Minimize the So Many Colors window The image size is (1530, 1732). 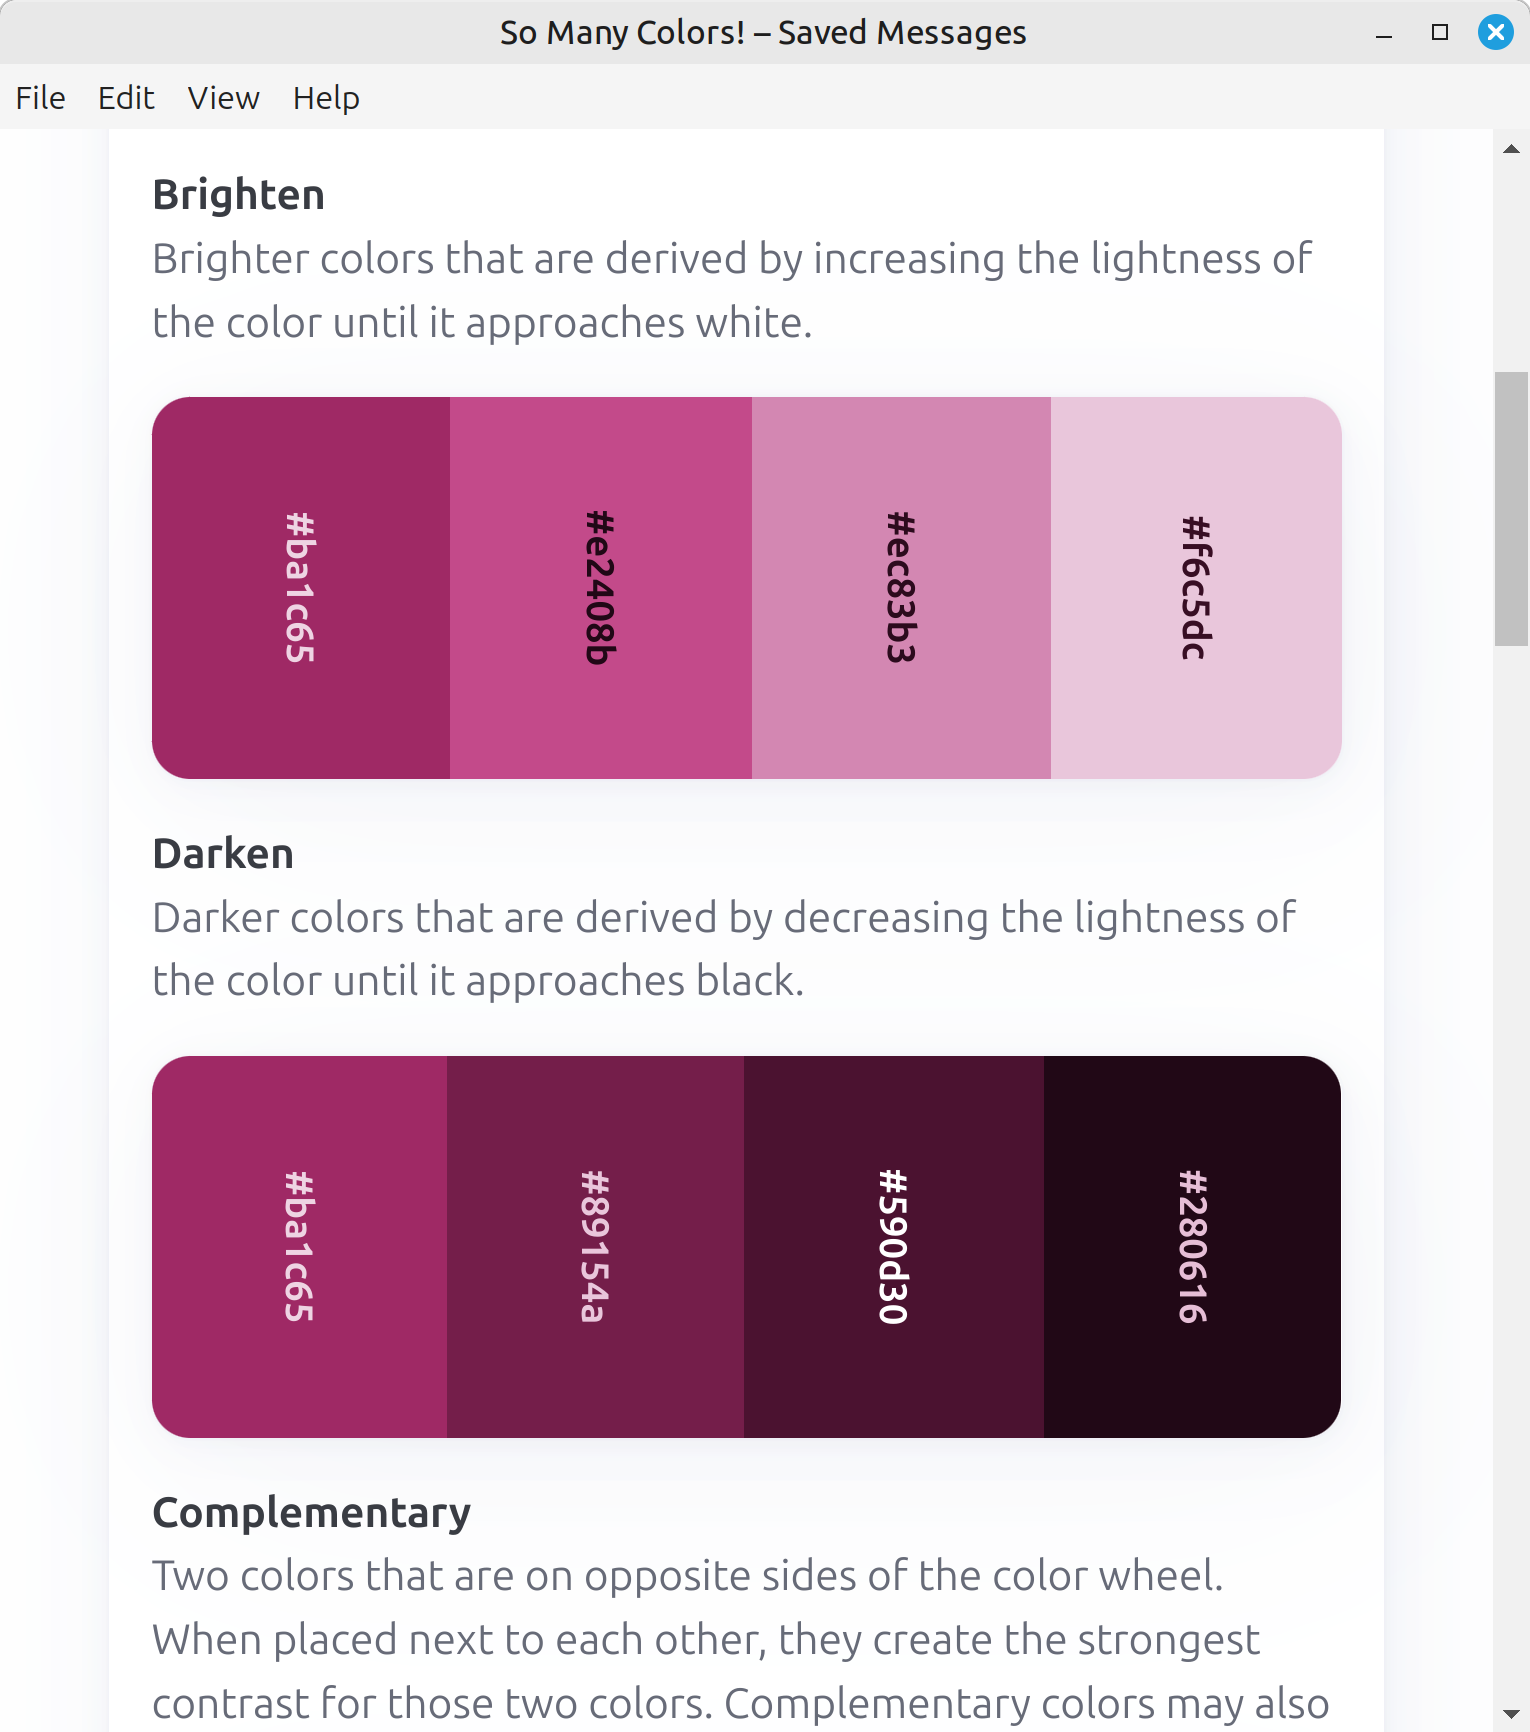point(1384,32)
